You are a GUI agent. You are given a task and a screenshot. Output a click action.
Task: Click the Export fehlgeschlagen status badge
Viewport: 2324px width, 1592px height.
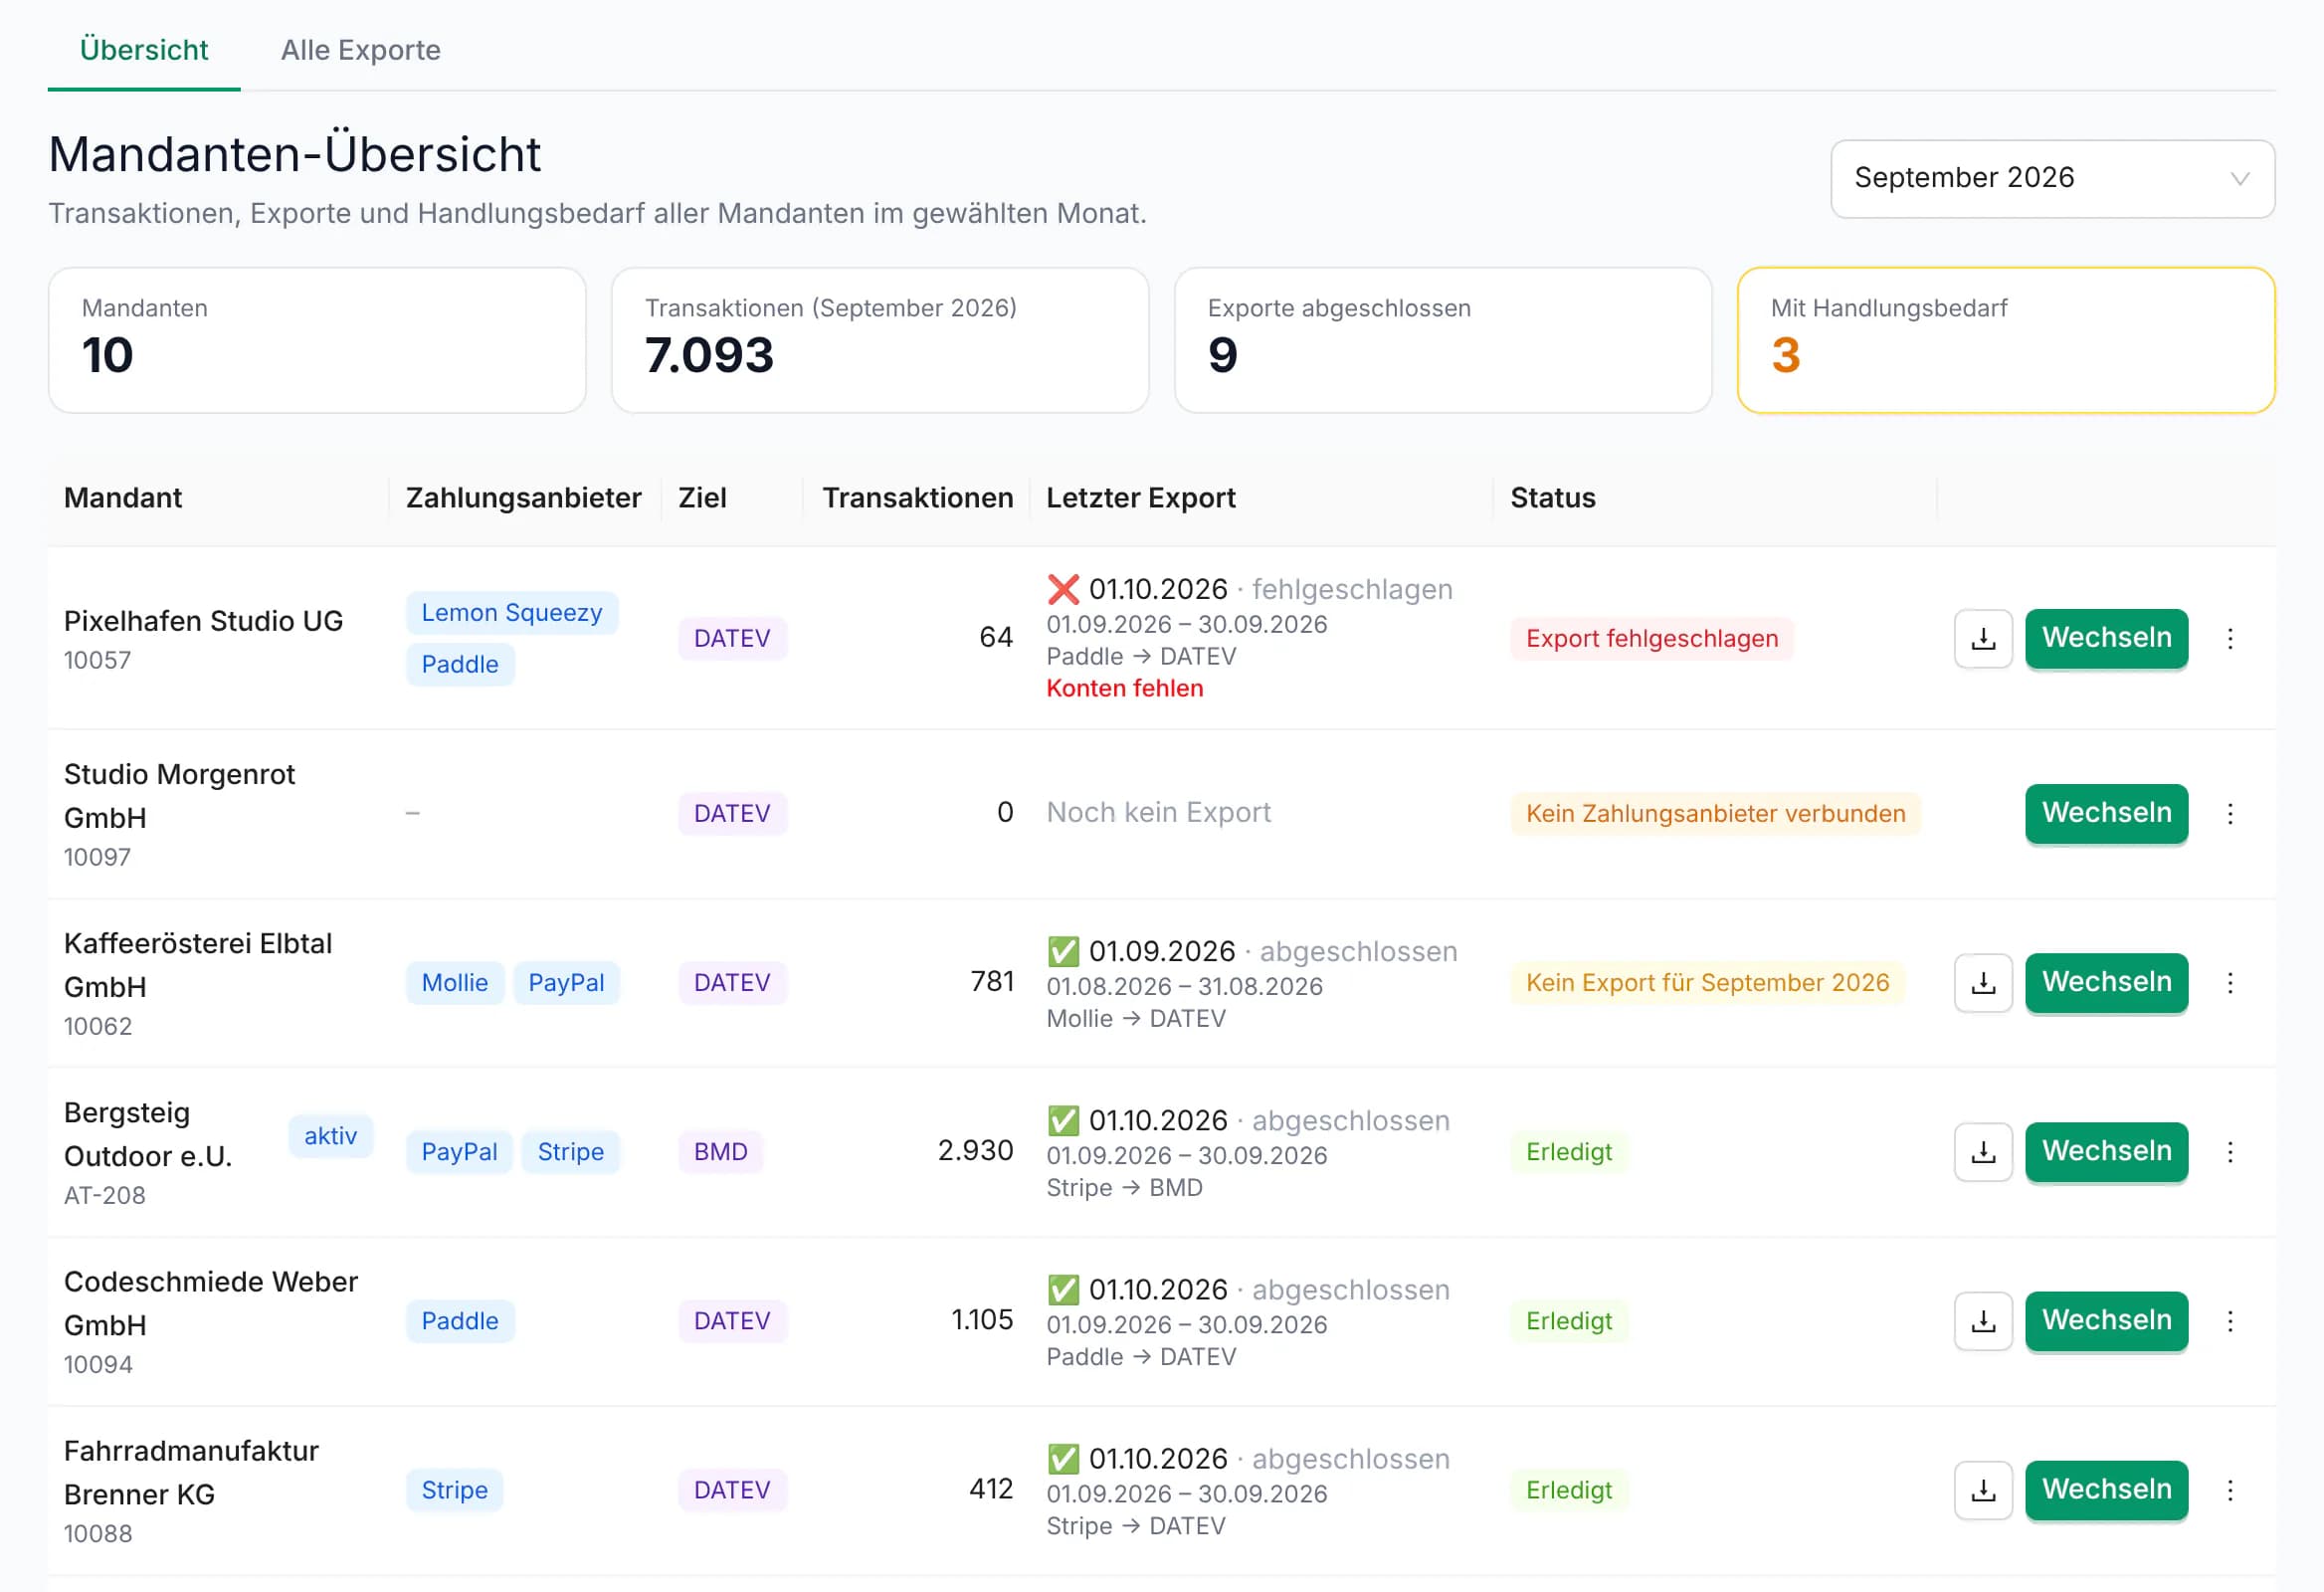click(x=1652, y=638)
